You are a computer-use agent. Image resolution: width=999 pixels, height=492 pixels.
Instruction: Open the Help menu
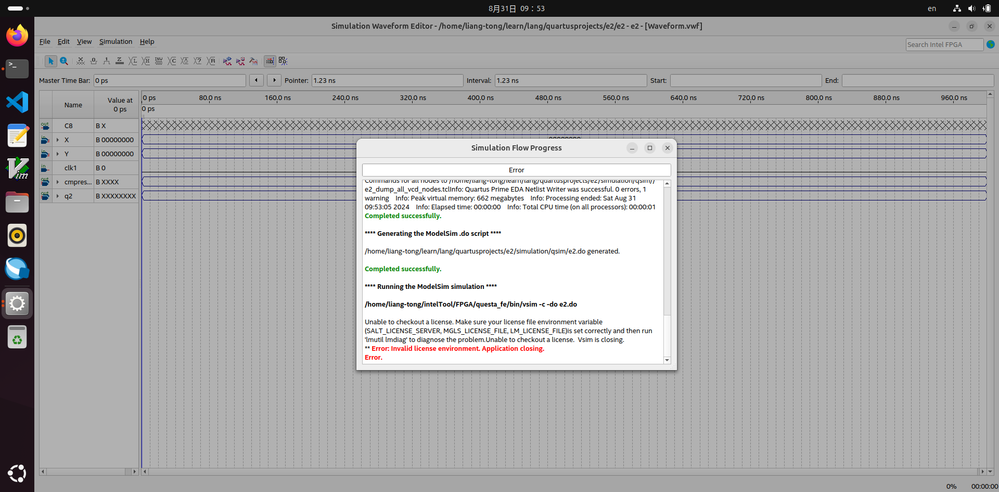click(147, 41)
